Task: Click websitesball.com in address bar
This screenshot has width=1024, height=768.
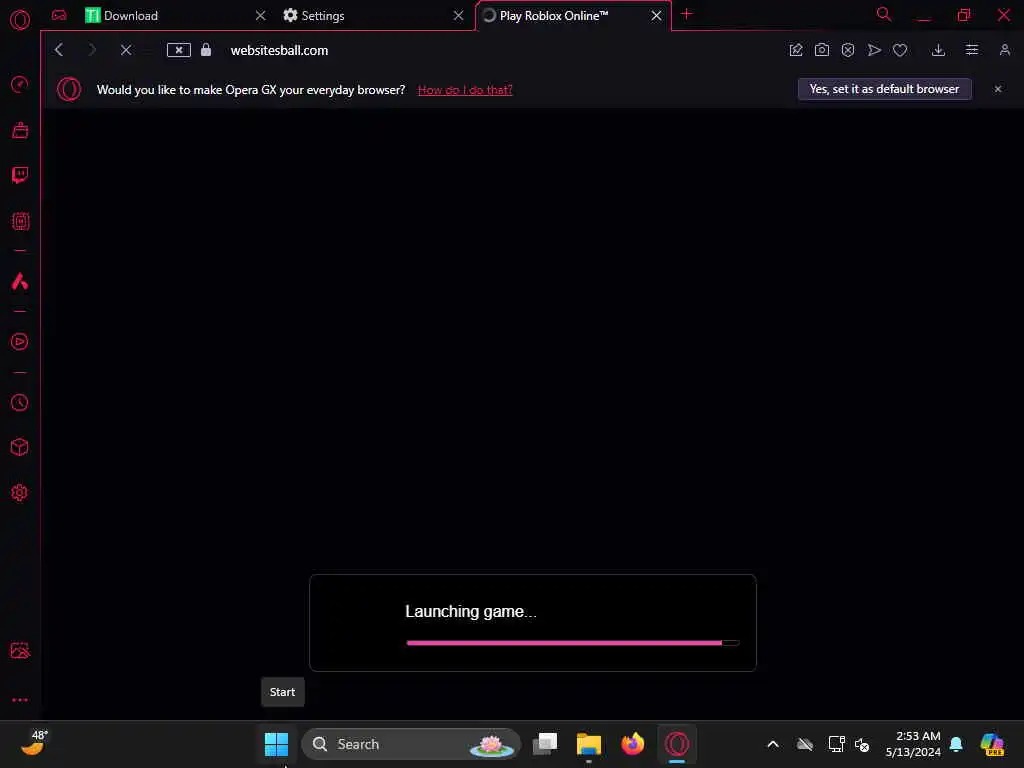Action: pyautogui.click(x=279, y=50)
